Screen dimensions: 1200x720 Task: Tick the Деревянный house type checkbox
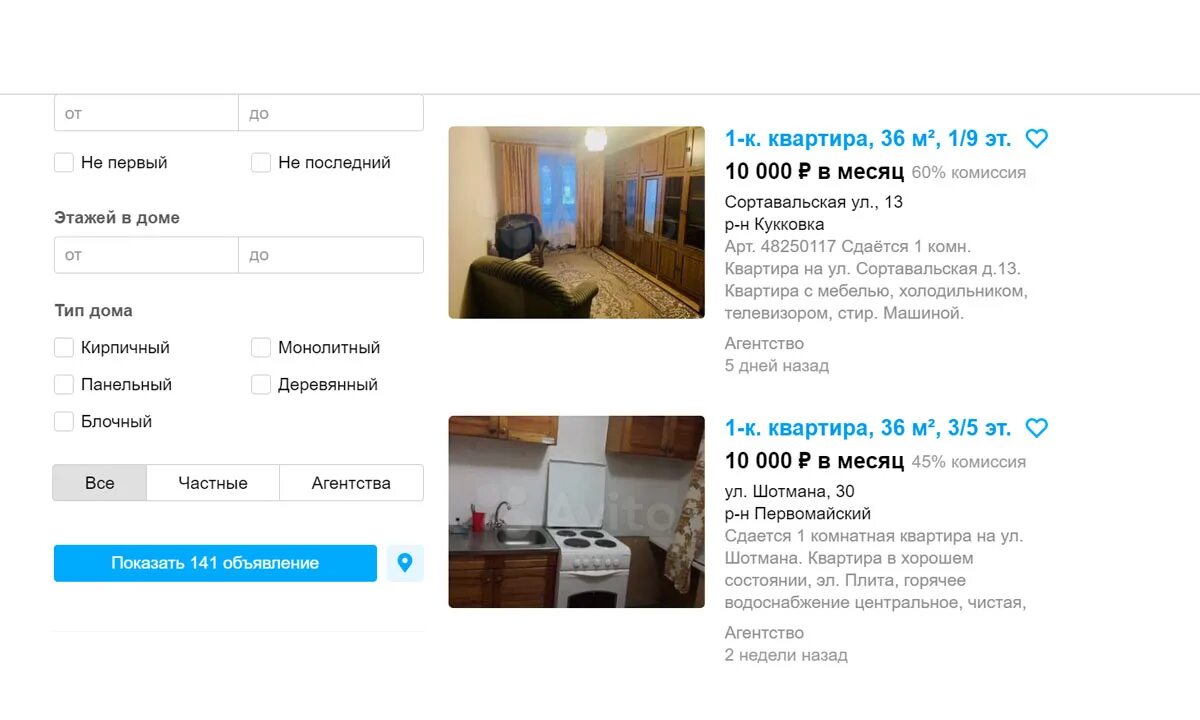tap(261, 385)
